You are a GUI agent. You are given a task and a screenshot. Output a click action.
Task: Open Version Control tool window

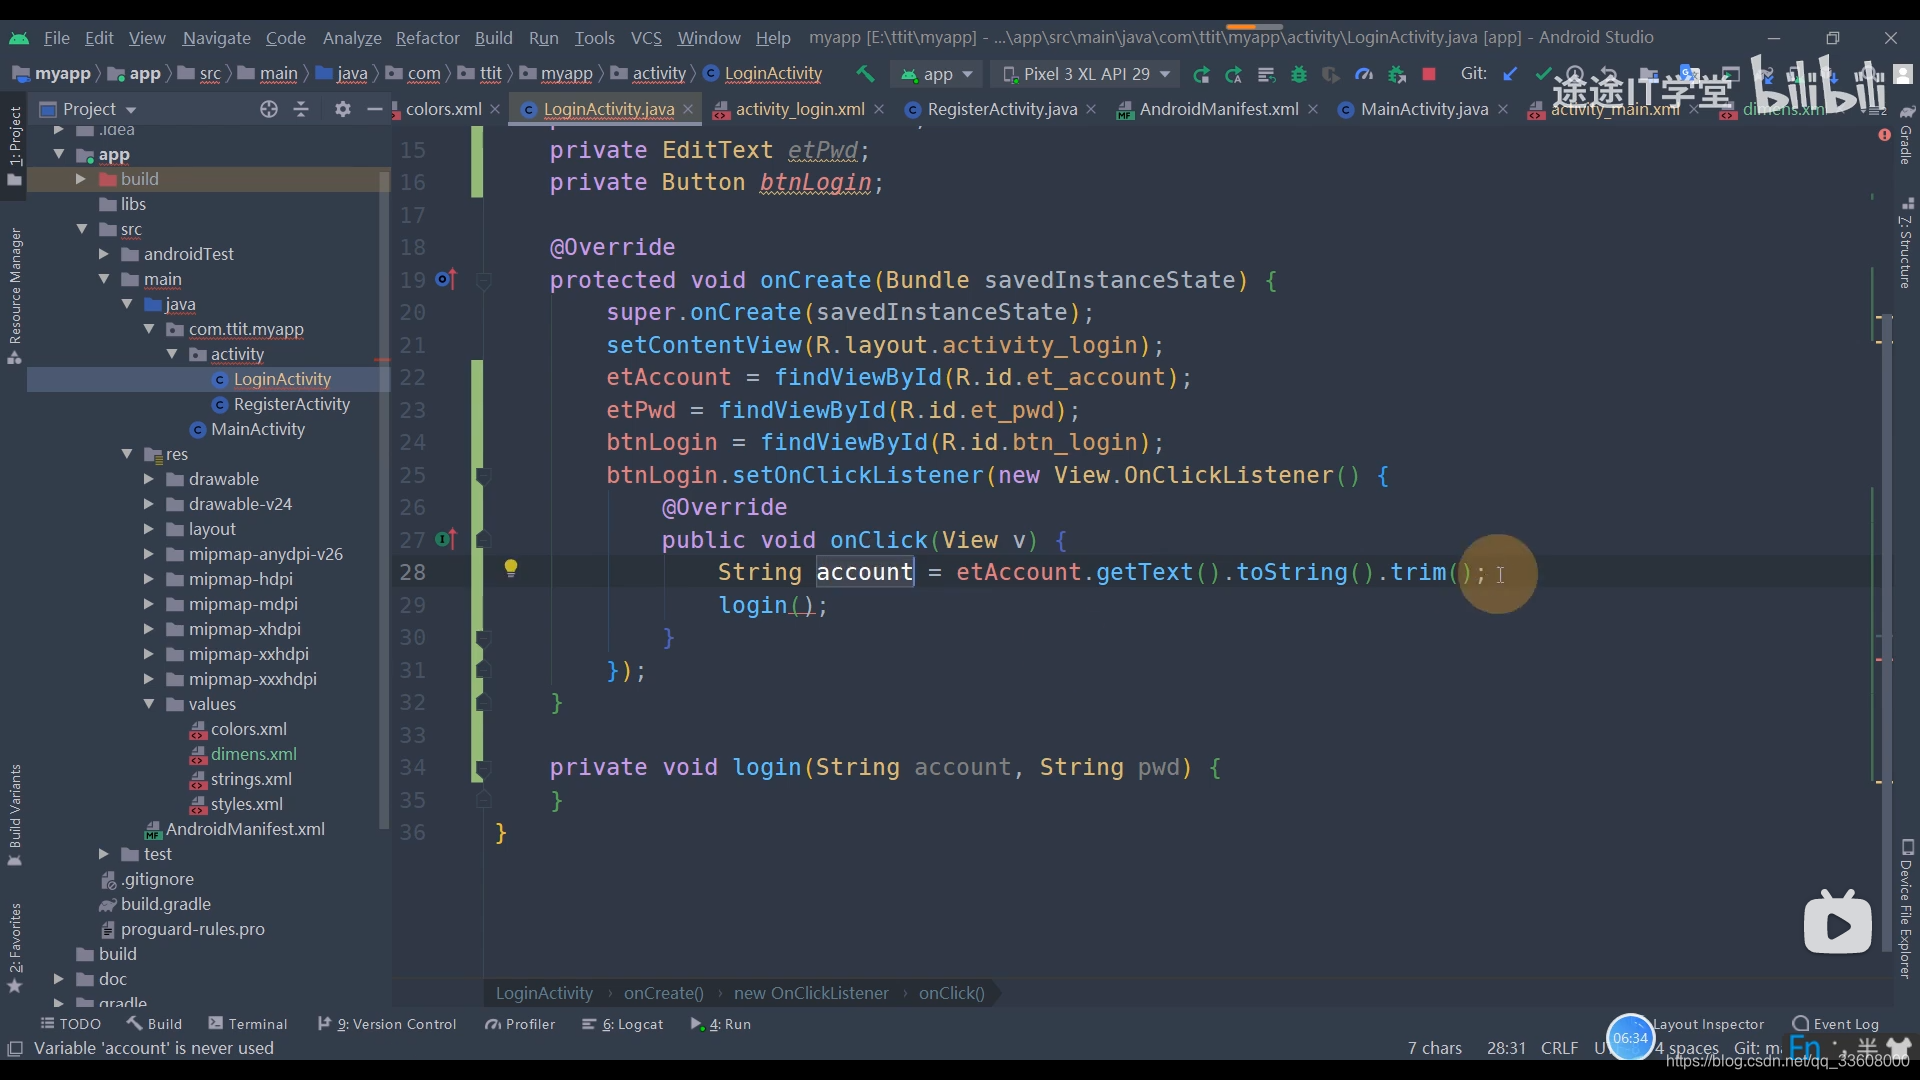tap(386, 1023)
